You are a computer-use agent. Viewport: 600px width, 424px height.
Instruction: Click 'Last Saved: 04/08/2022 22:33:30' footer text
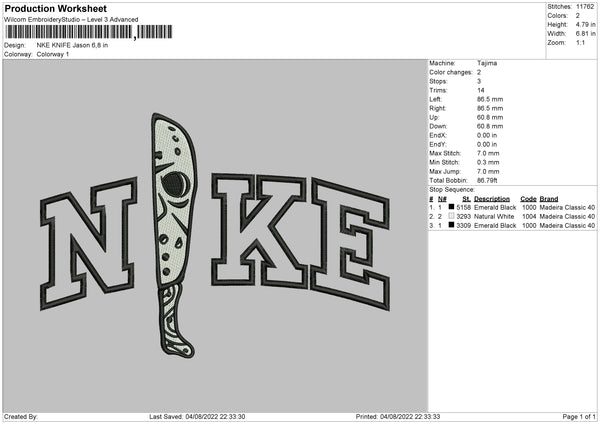pyautogui.click(x=197, y=417)
